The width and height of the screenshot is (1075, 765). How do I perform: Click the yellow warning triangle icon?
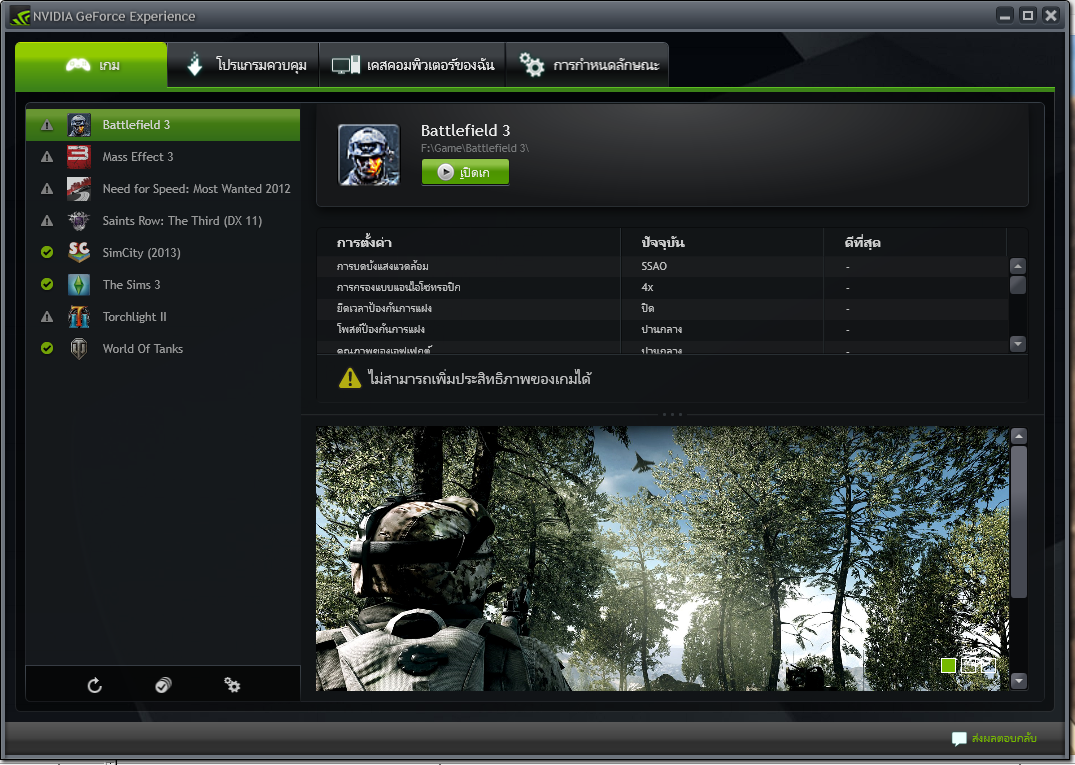[350, 378]
